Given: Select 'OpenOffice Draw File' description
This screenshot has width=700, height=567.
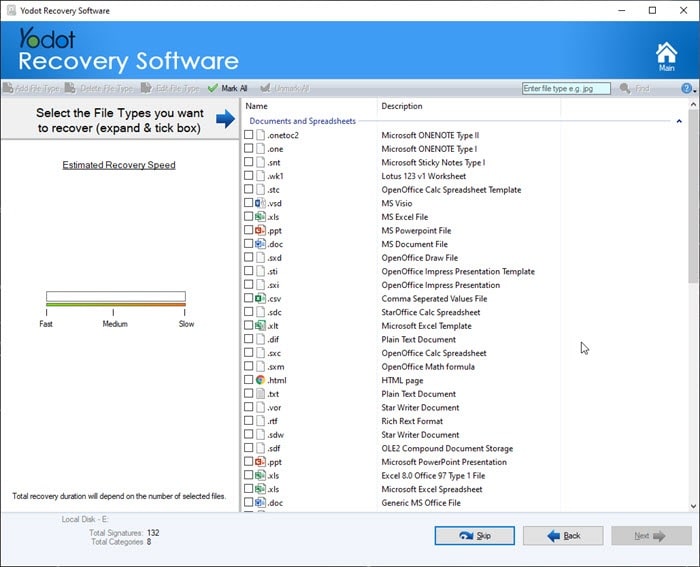Looking at the screenshot, I should point(419,258).
